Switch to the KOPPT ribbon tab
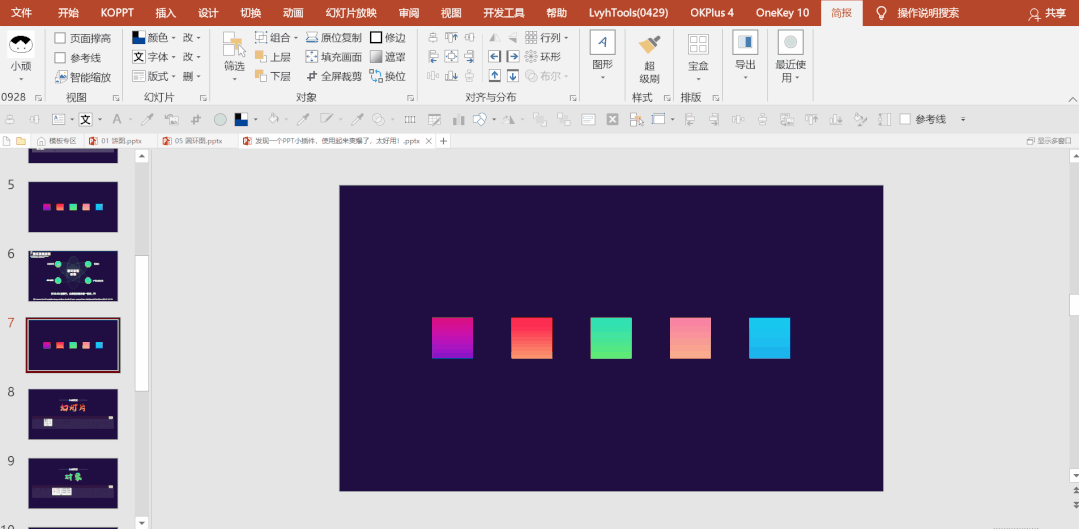 point(117,13)
